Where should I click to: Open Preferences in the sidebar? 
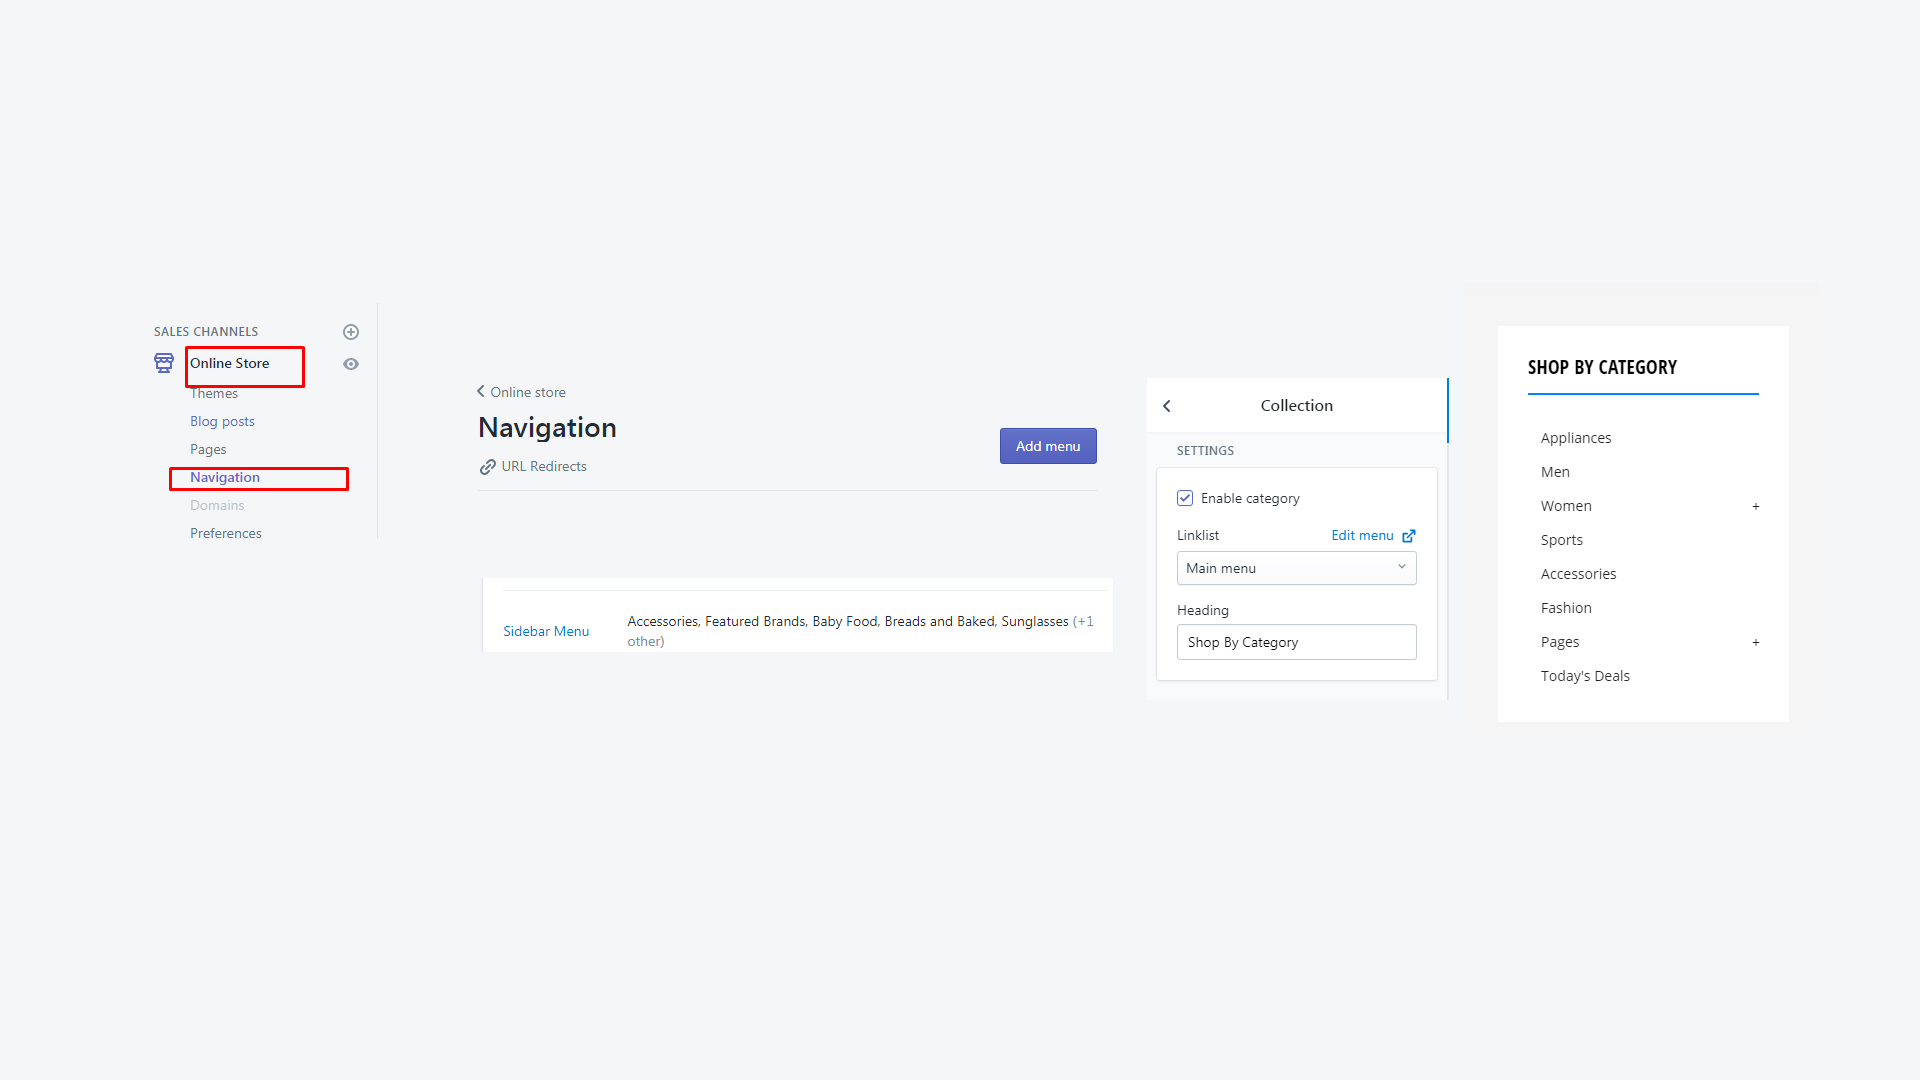226,534
